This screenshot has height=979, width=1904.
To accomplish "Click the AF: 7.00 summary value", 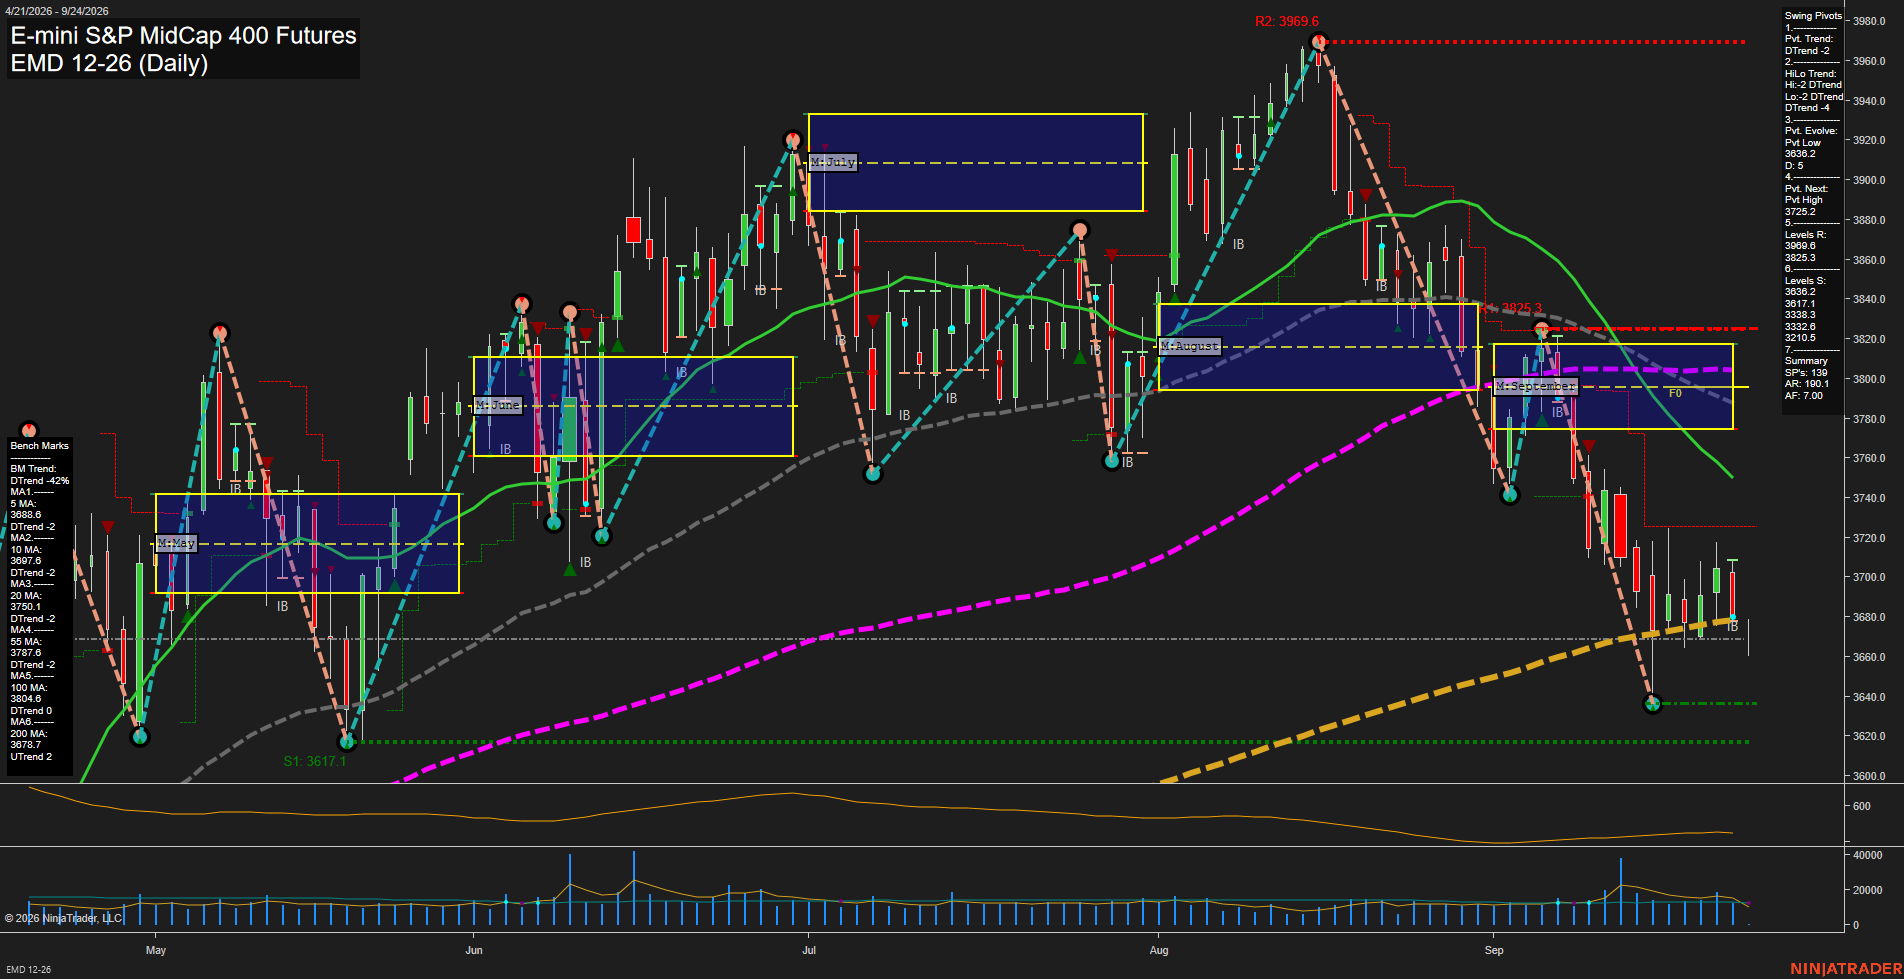I will 1804,396.
